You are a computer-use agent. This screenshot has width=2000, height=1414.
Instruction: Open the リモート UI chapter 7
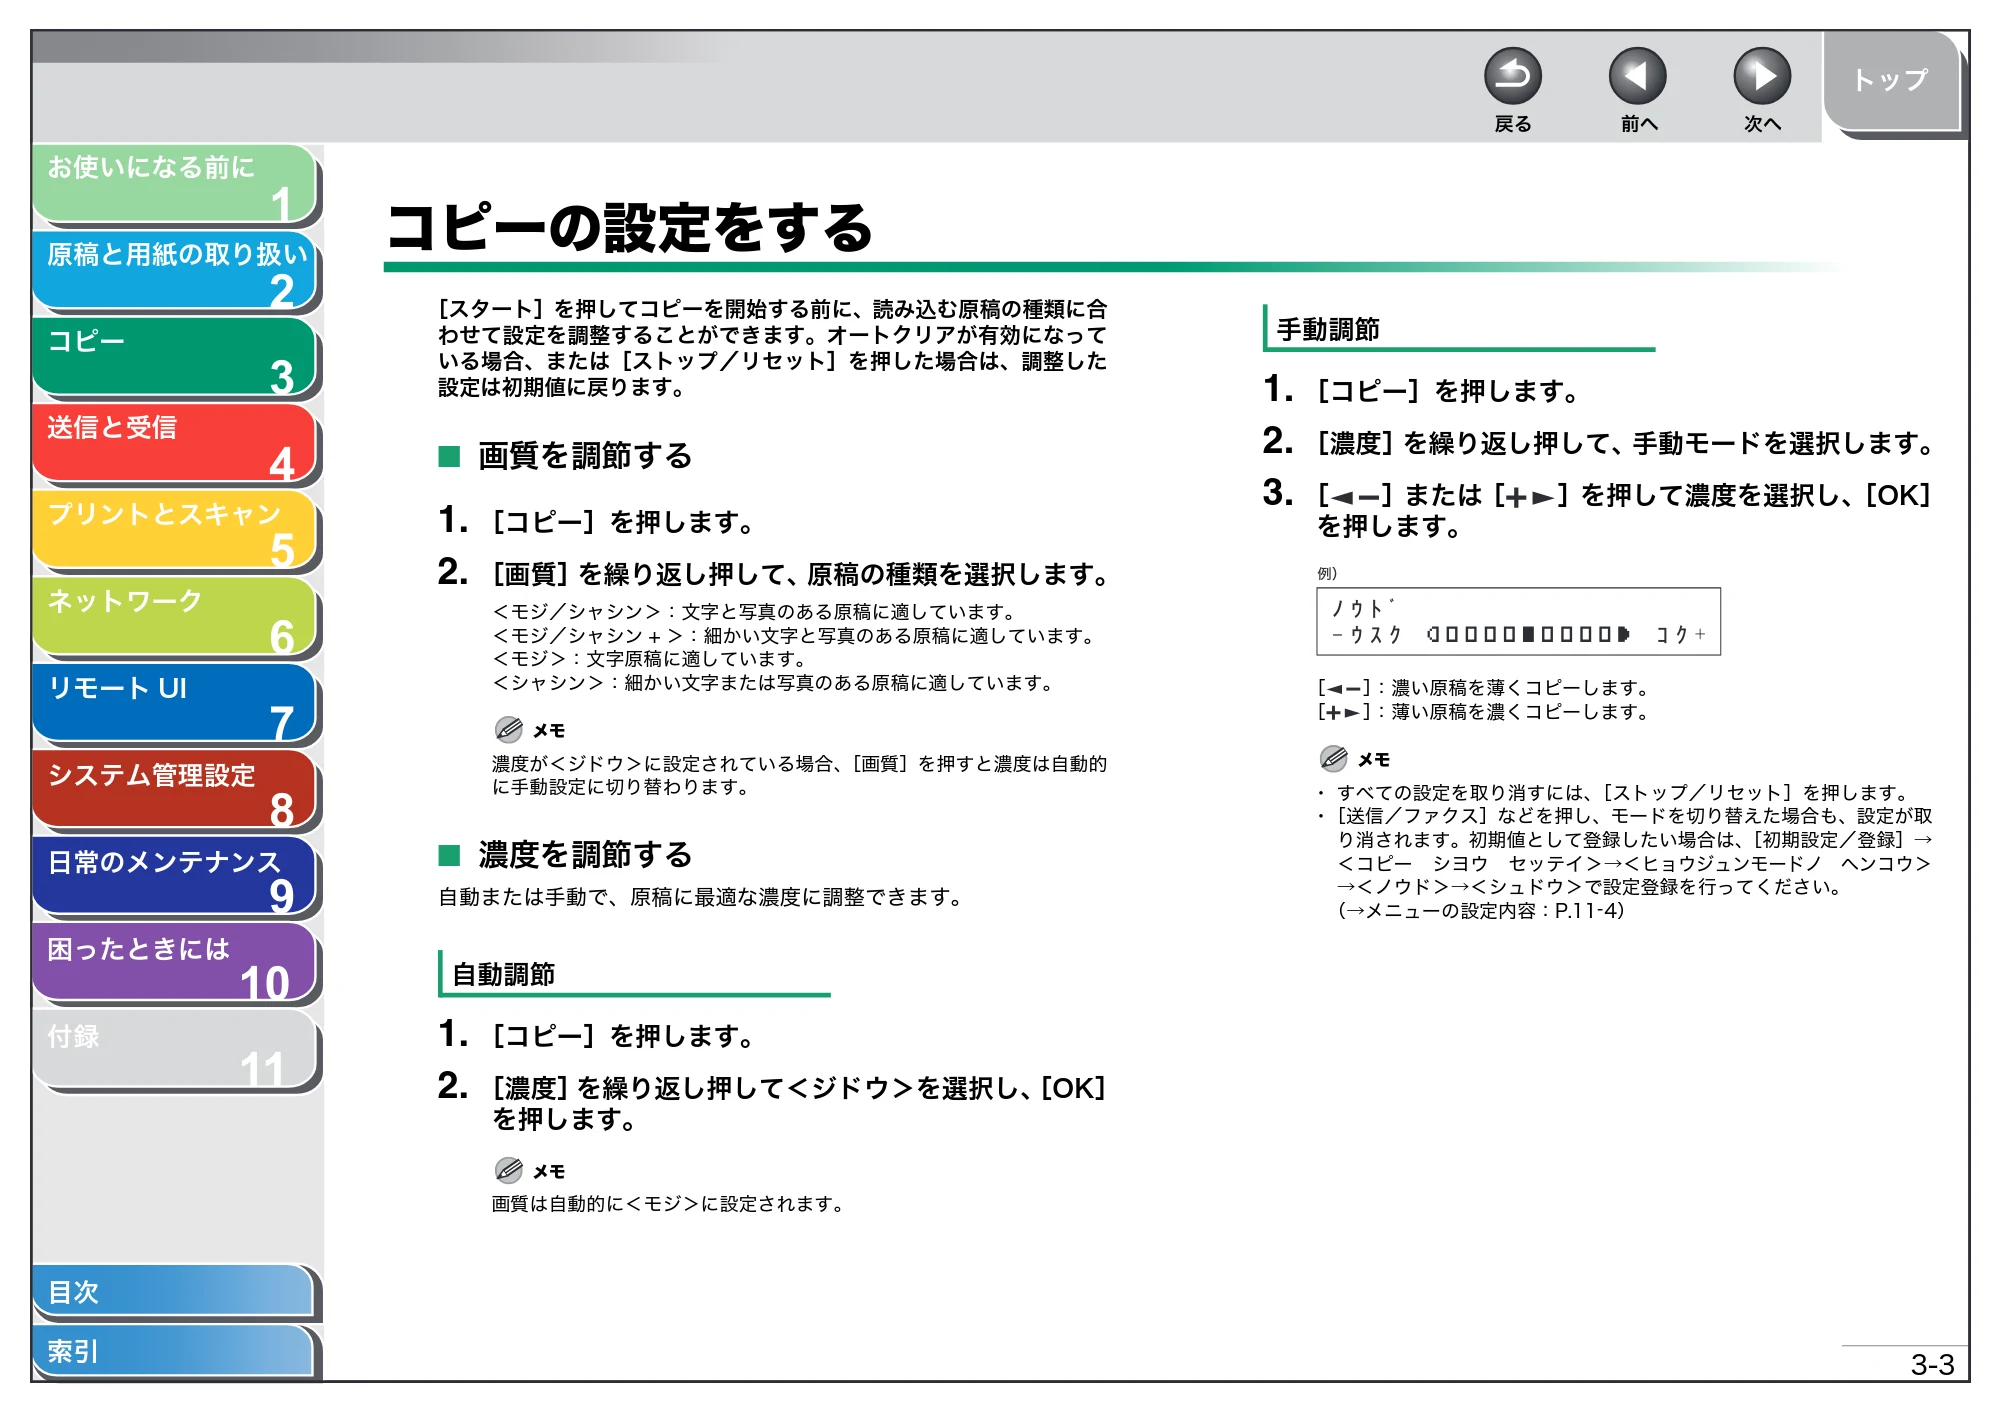tap(175, 705)
